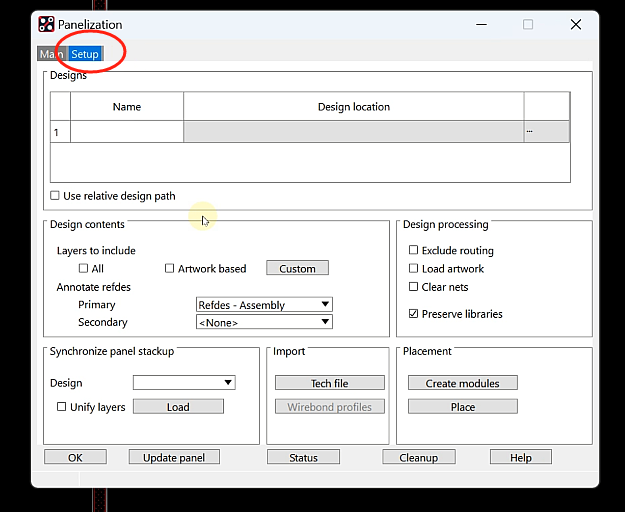Click the Name cell in row 1
The image size is (625, 512).
(127, 132)
